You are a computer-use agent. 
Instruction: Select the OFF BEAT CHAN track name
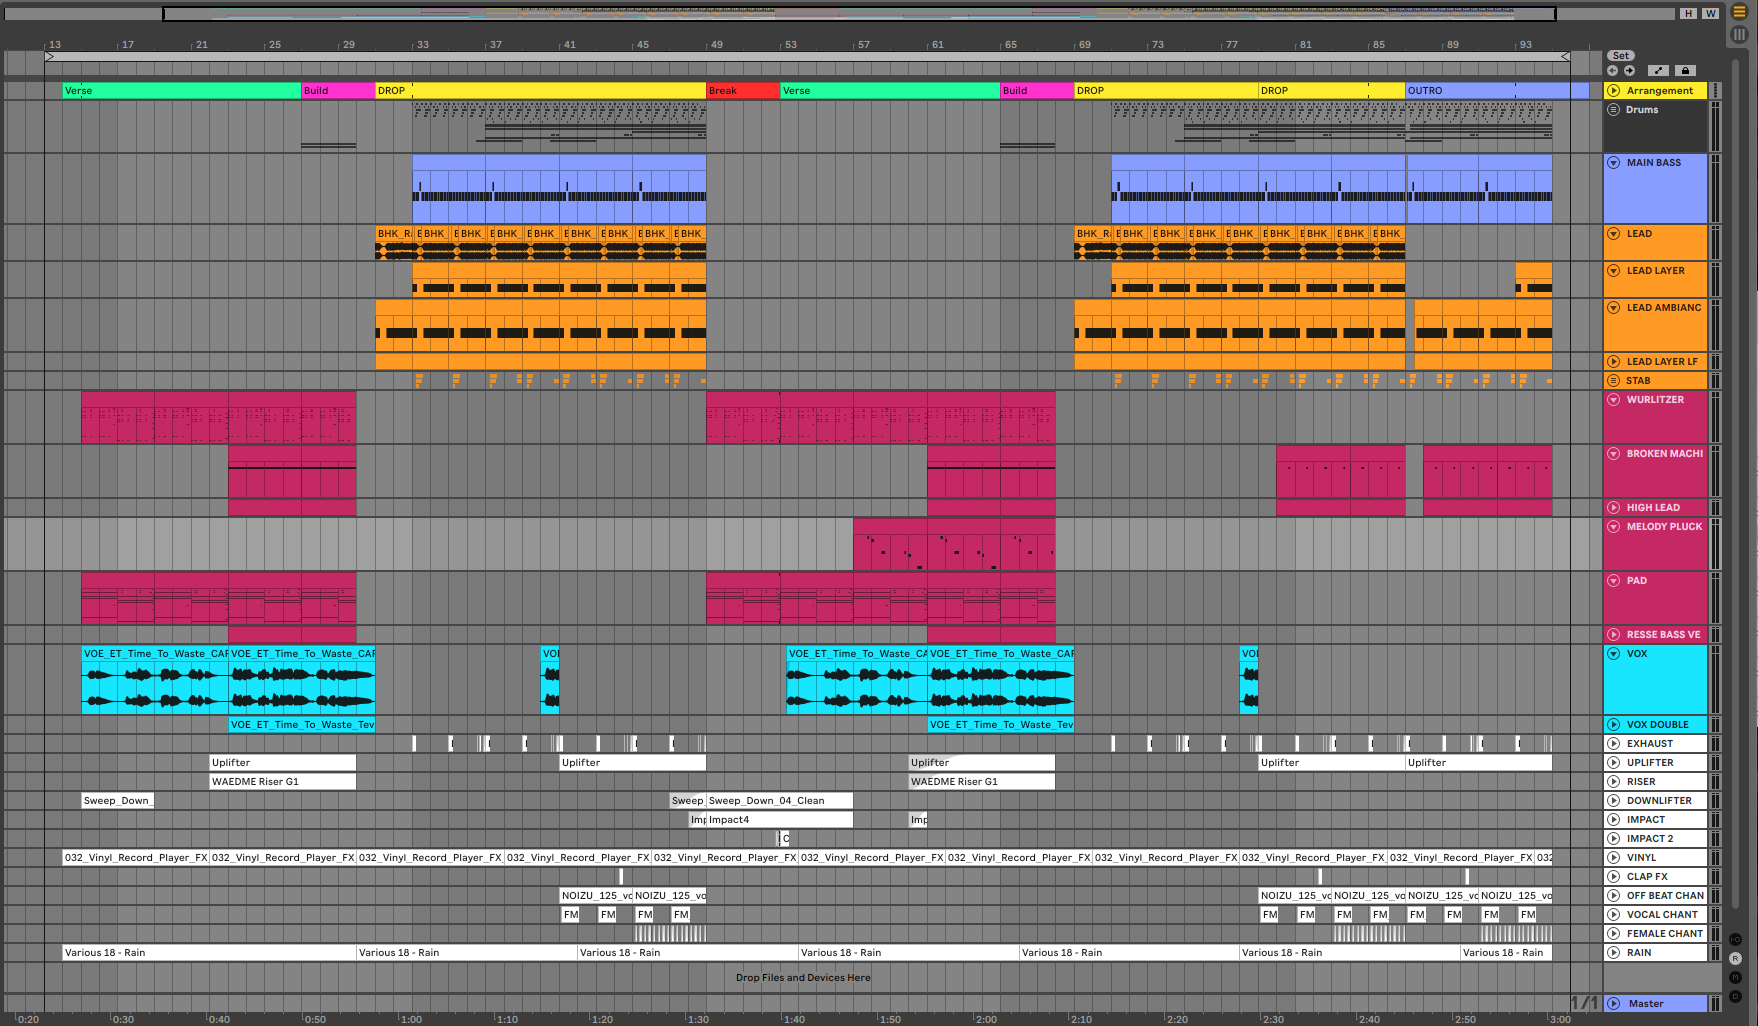coord(1665,896)
